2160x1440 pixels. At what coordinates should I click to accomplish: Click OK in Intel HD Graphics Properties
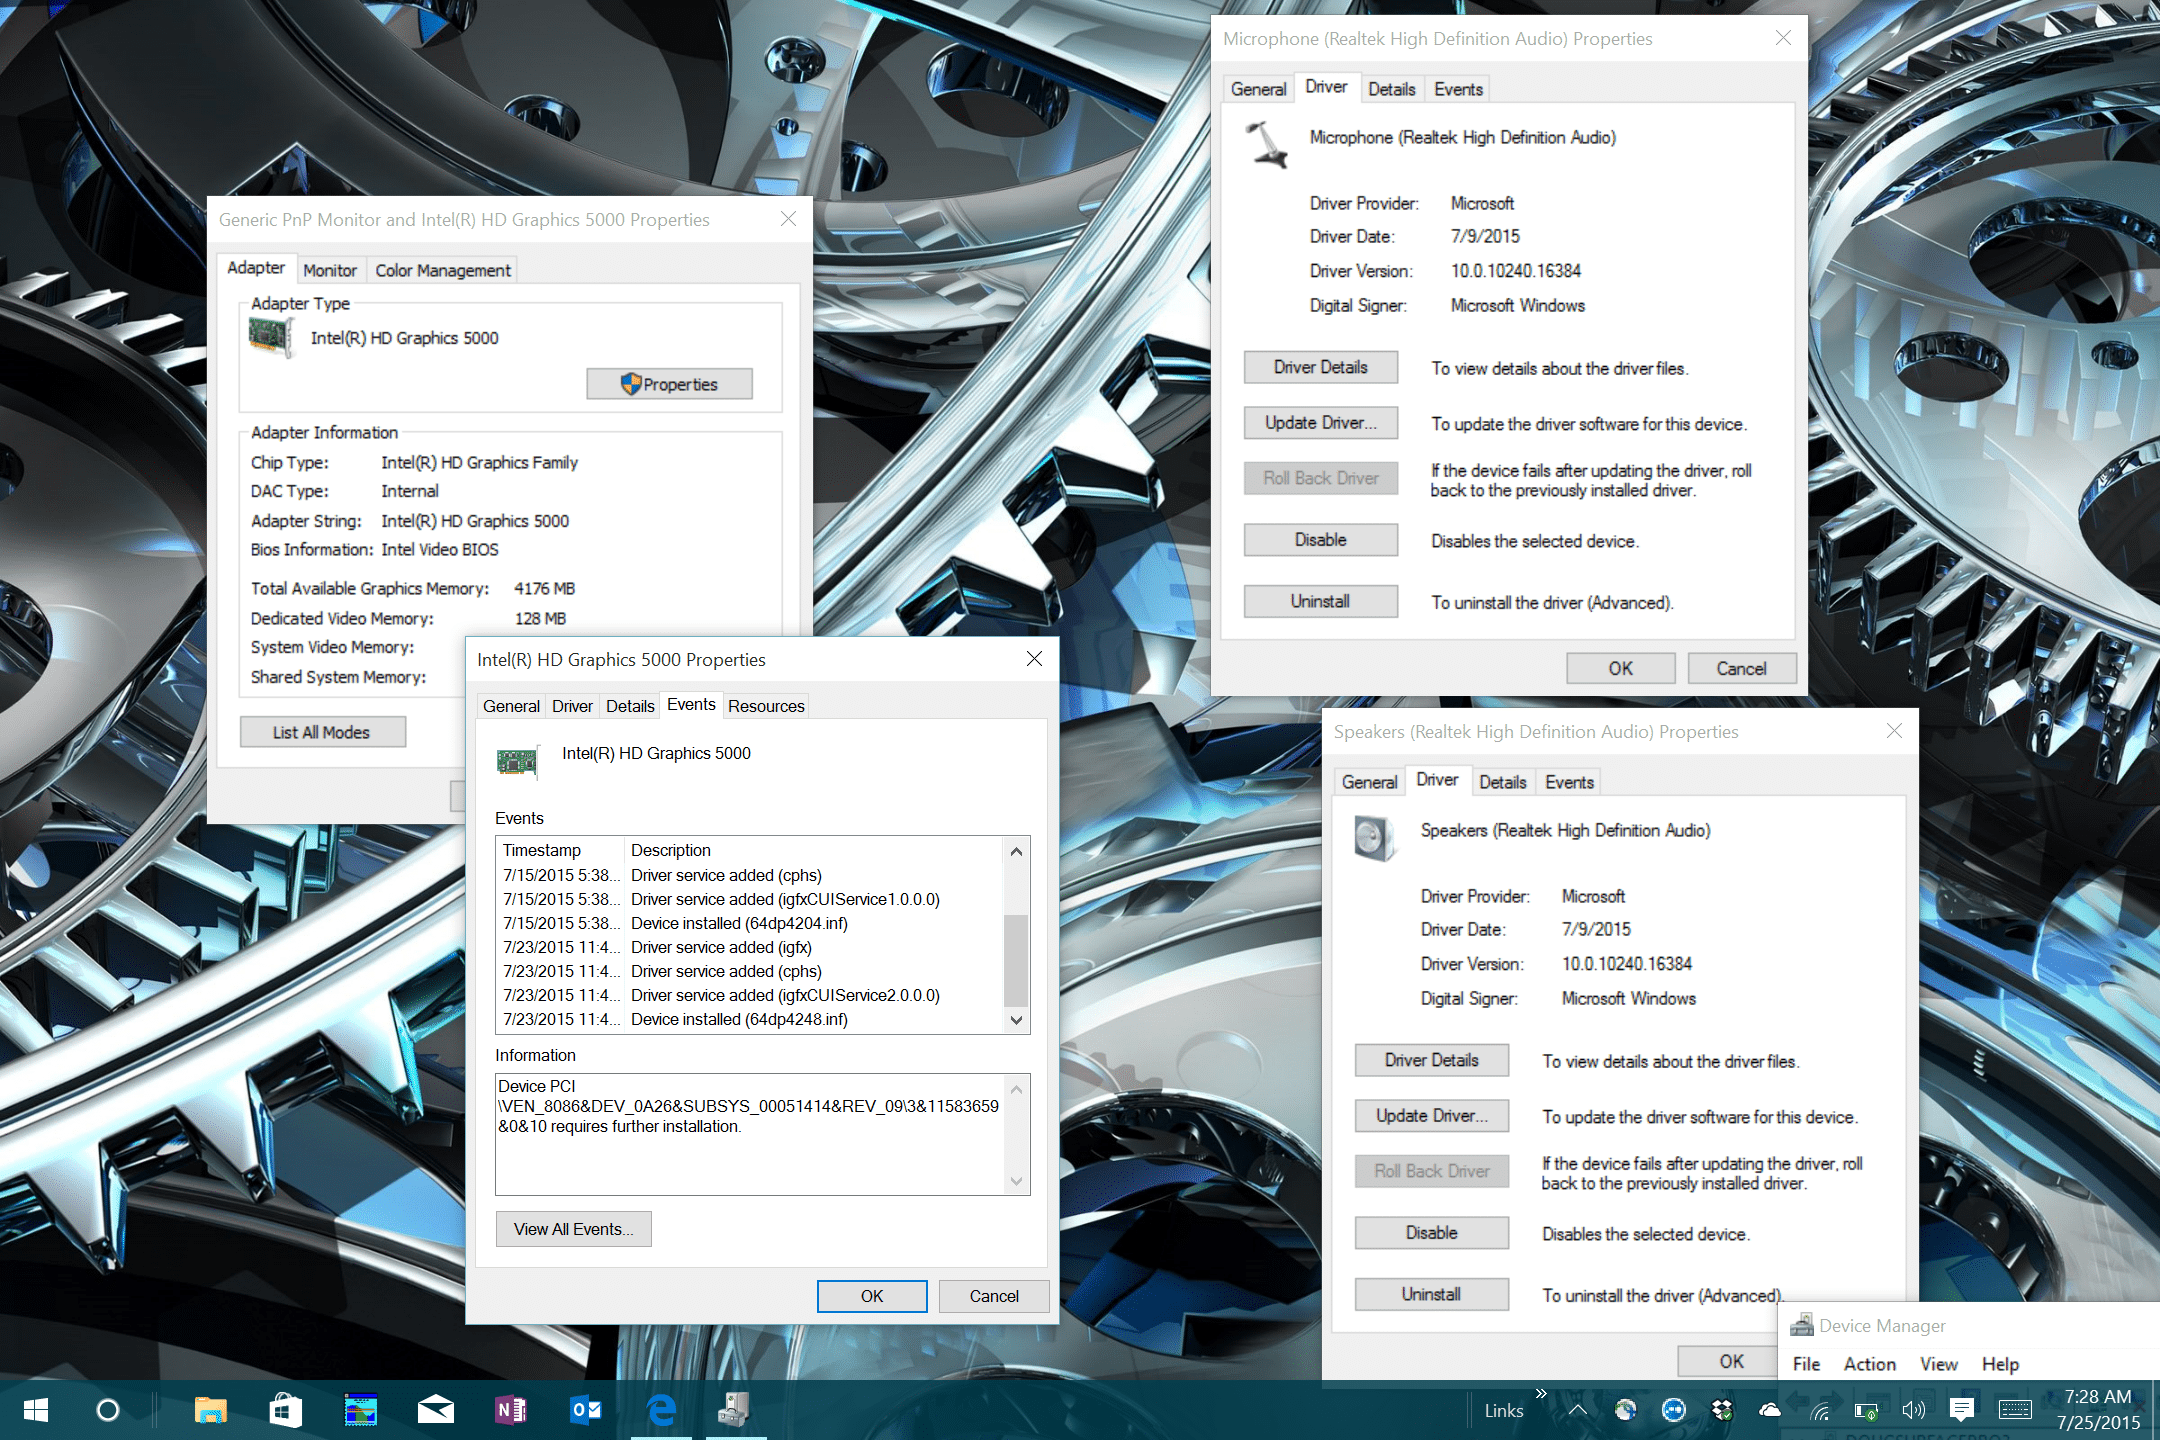click(872, 1296)
